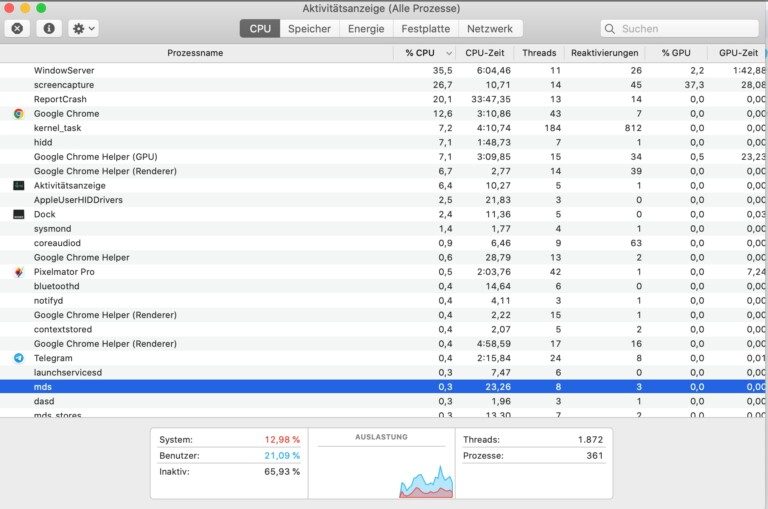Screen dimensions: 768x509
Task: Open the Energie tab
Action: pyautogui.click(x=366, y=29)
